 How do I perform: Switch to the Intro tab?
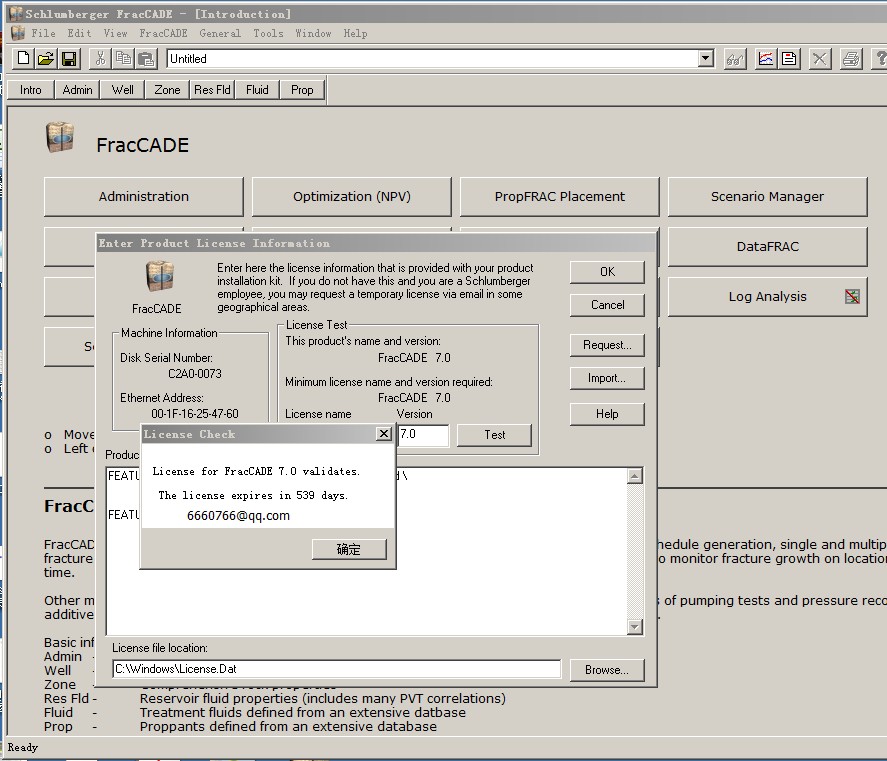[x=31, y=90]
